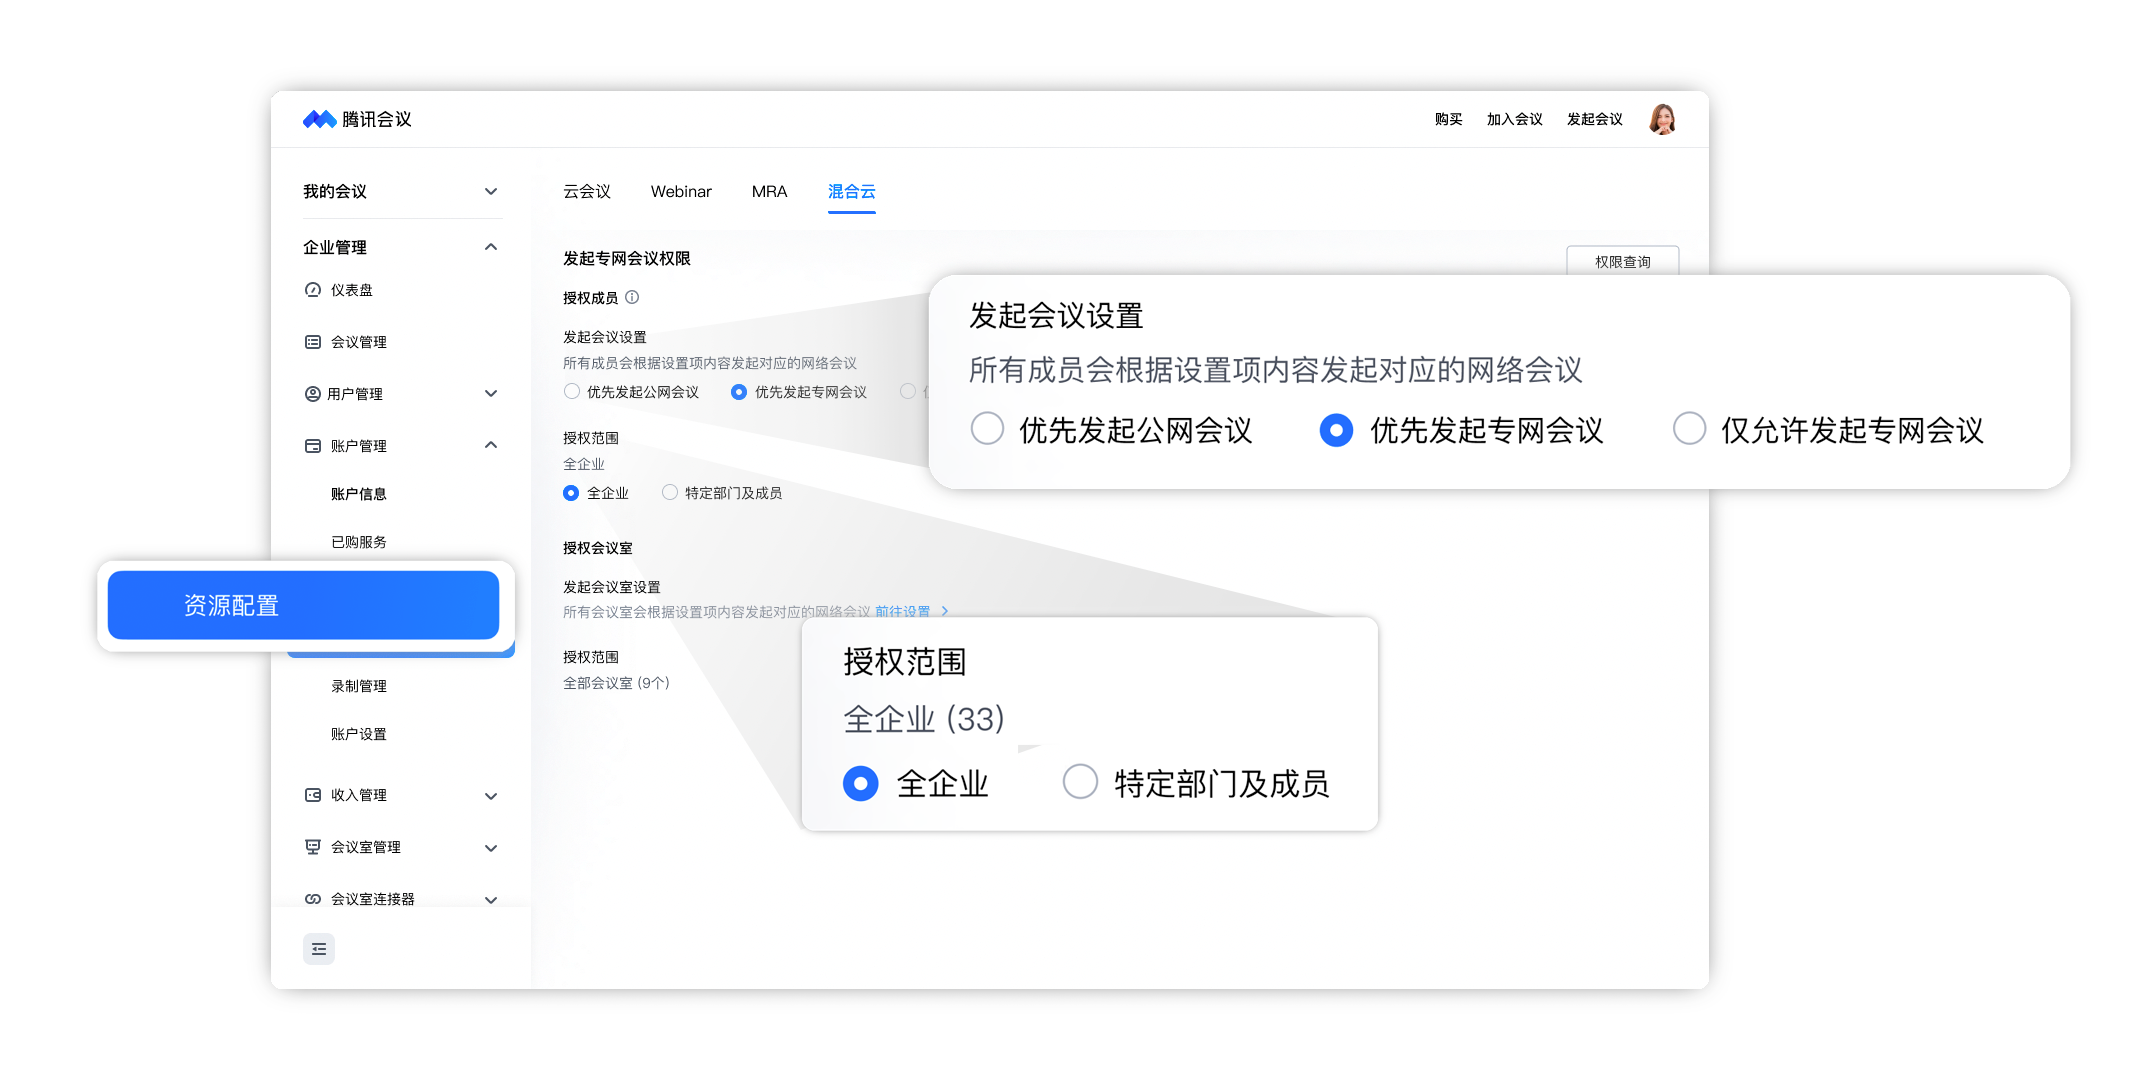This screenshot has height=1080, width=2139.
Task: Choose small 特定部门及成员 radio in page
Action: (x=670, y=492)
